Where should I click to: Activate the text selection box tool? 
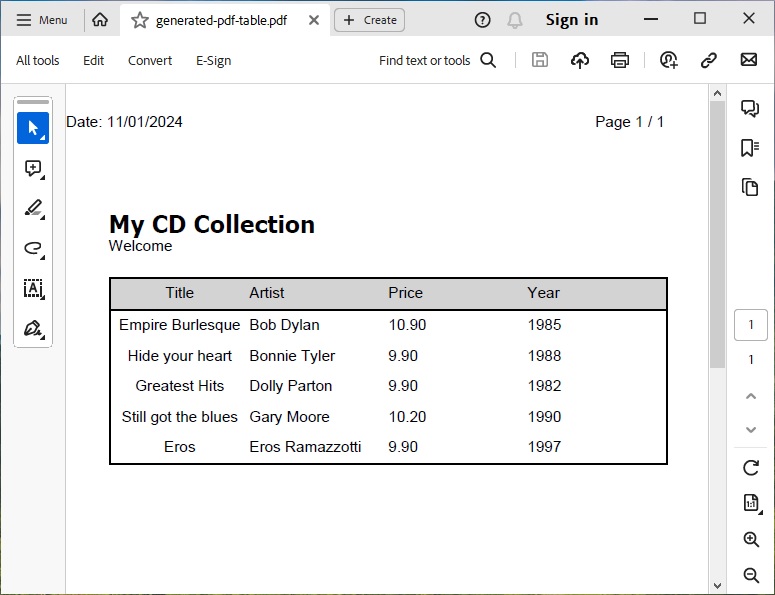pyautogui.click(x=33, y=288)
